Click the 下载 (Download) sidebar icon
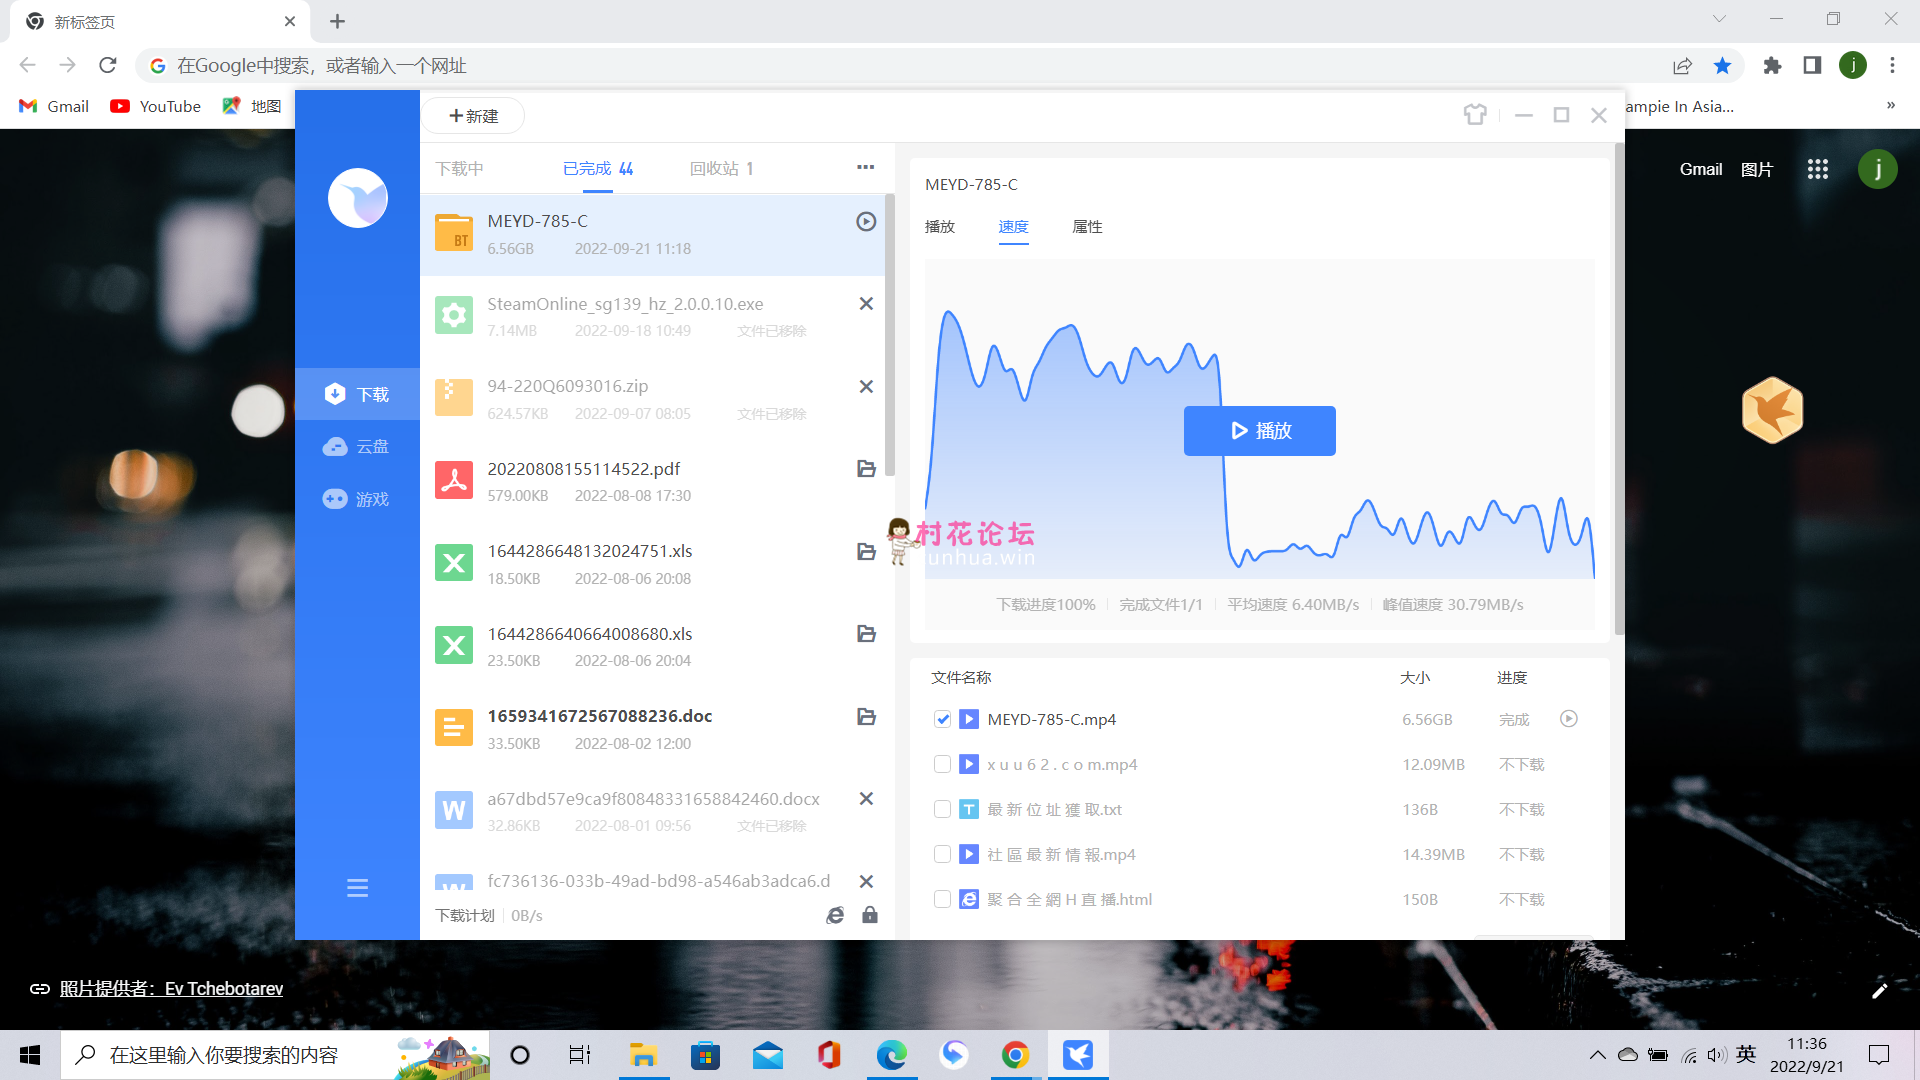 356,393
